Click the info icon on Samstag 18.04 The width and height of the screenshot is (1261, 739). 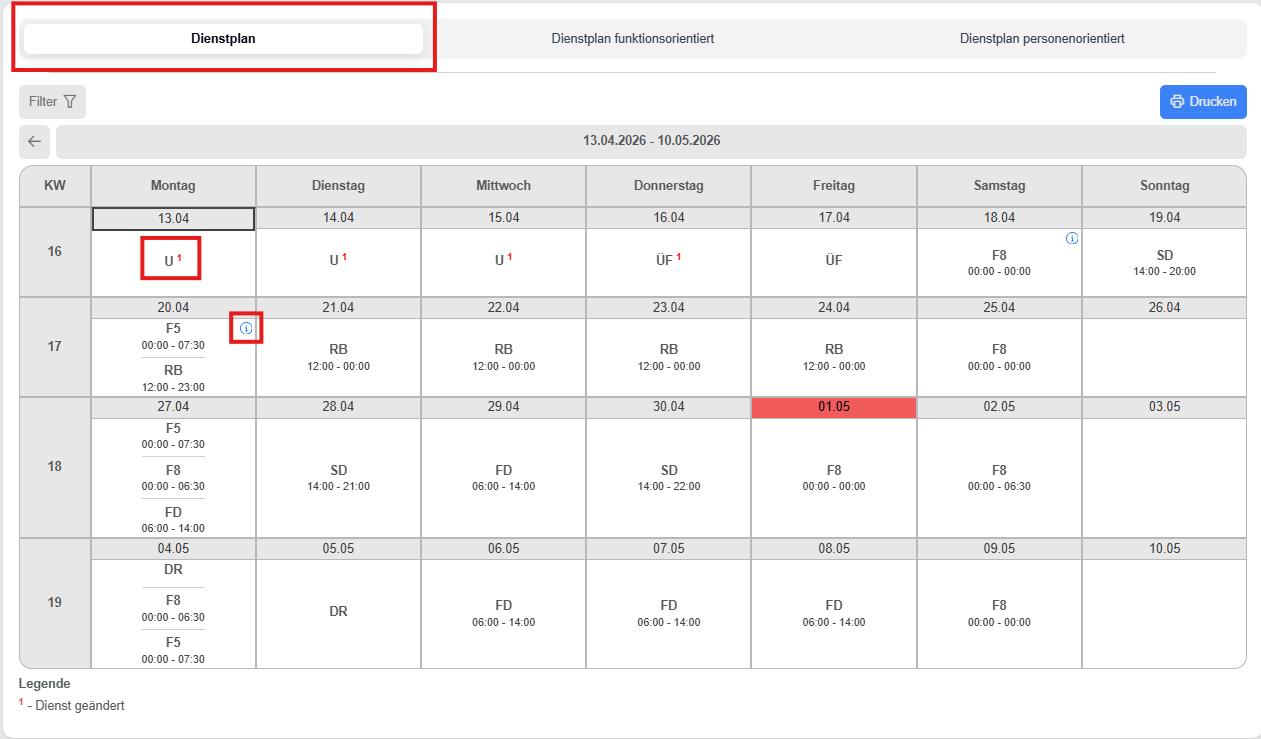tap(1072, 239)
